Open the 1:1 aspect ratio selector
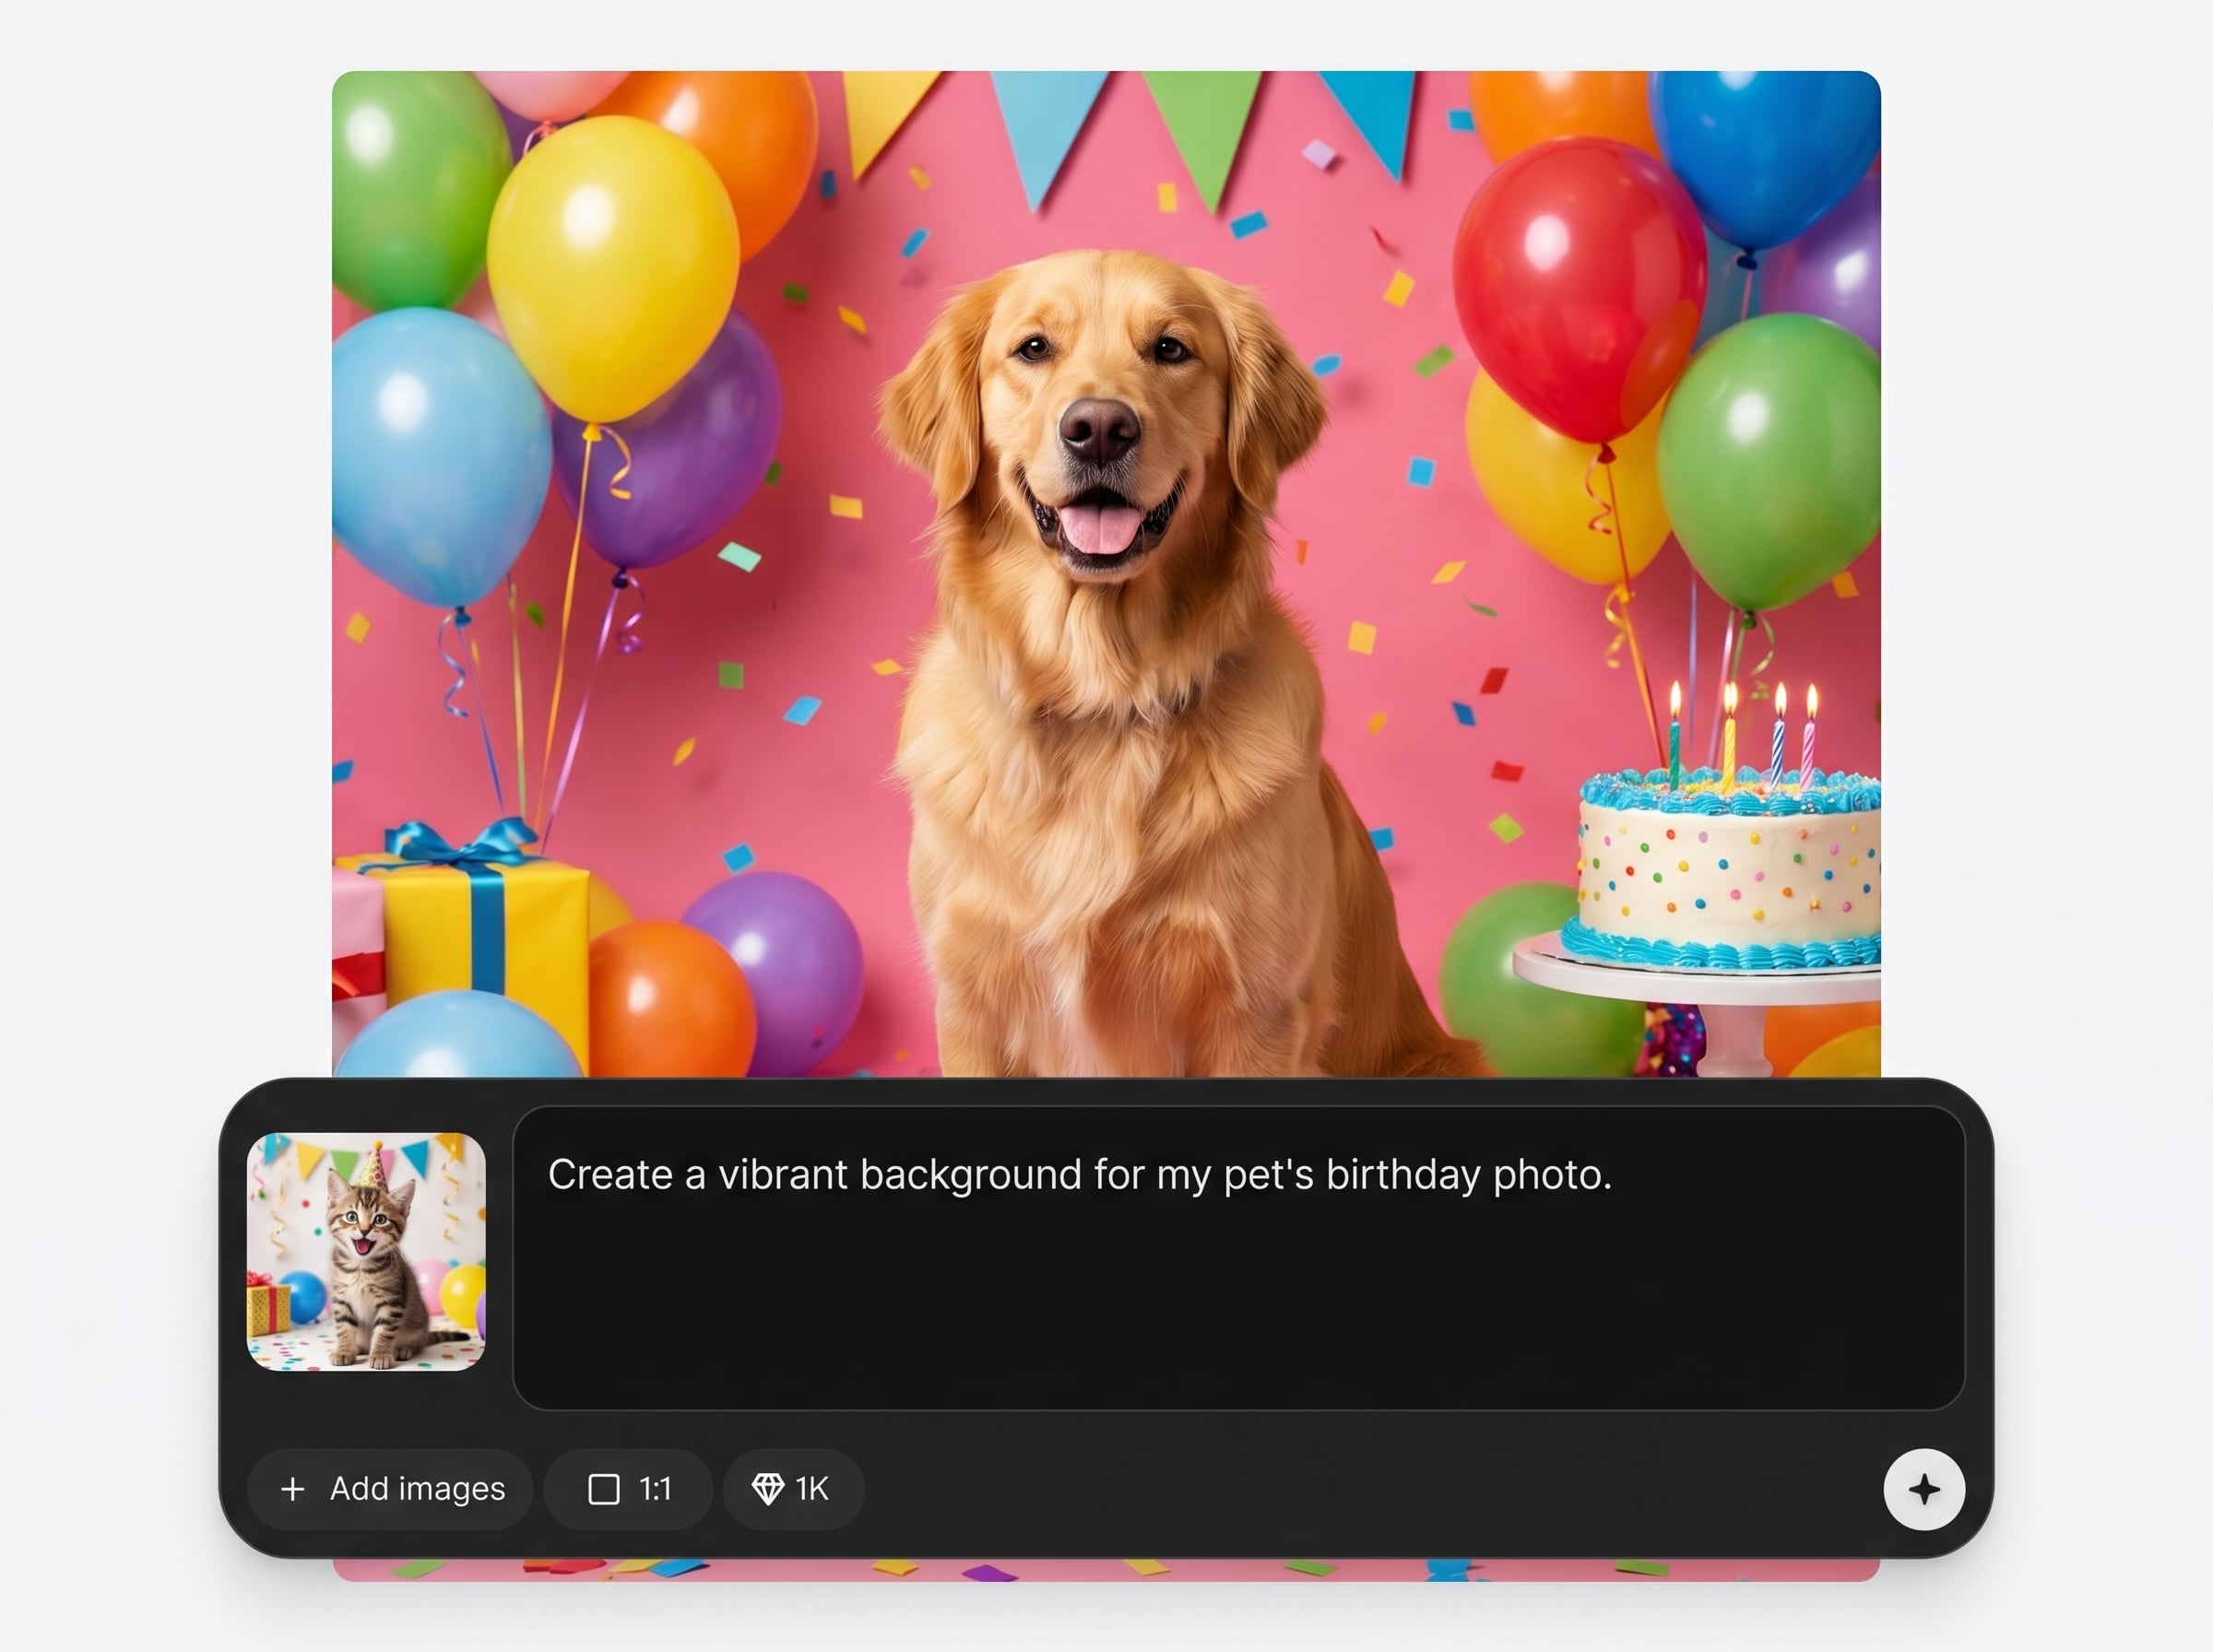 click(x=628, y=1489)
